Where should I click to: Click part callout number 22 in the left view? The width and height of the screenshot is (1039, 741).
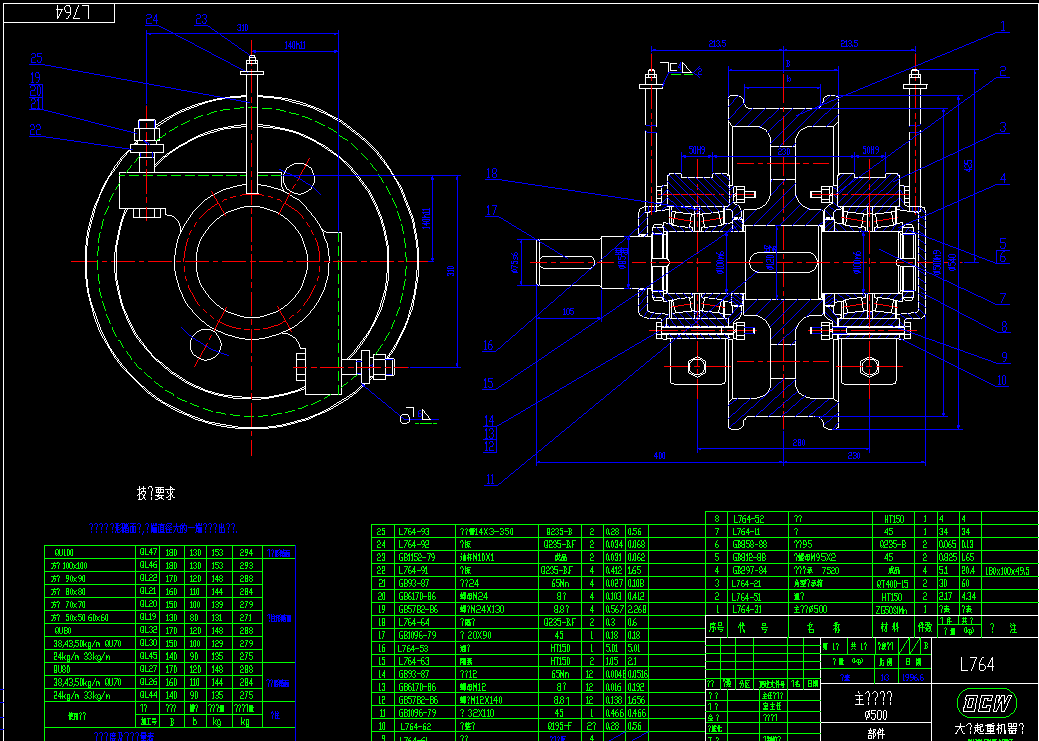pos(36,129)
